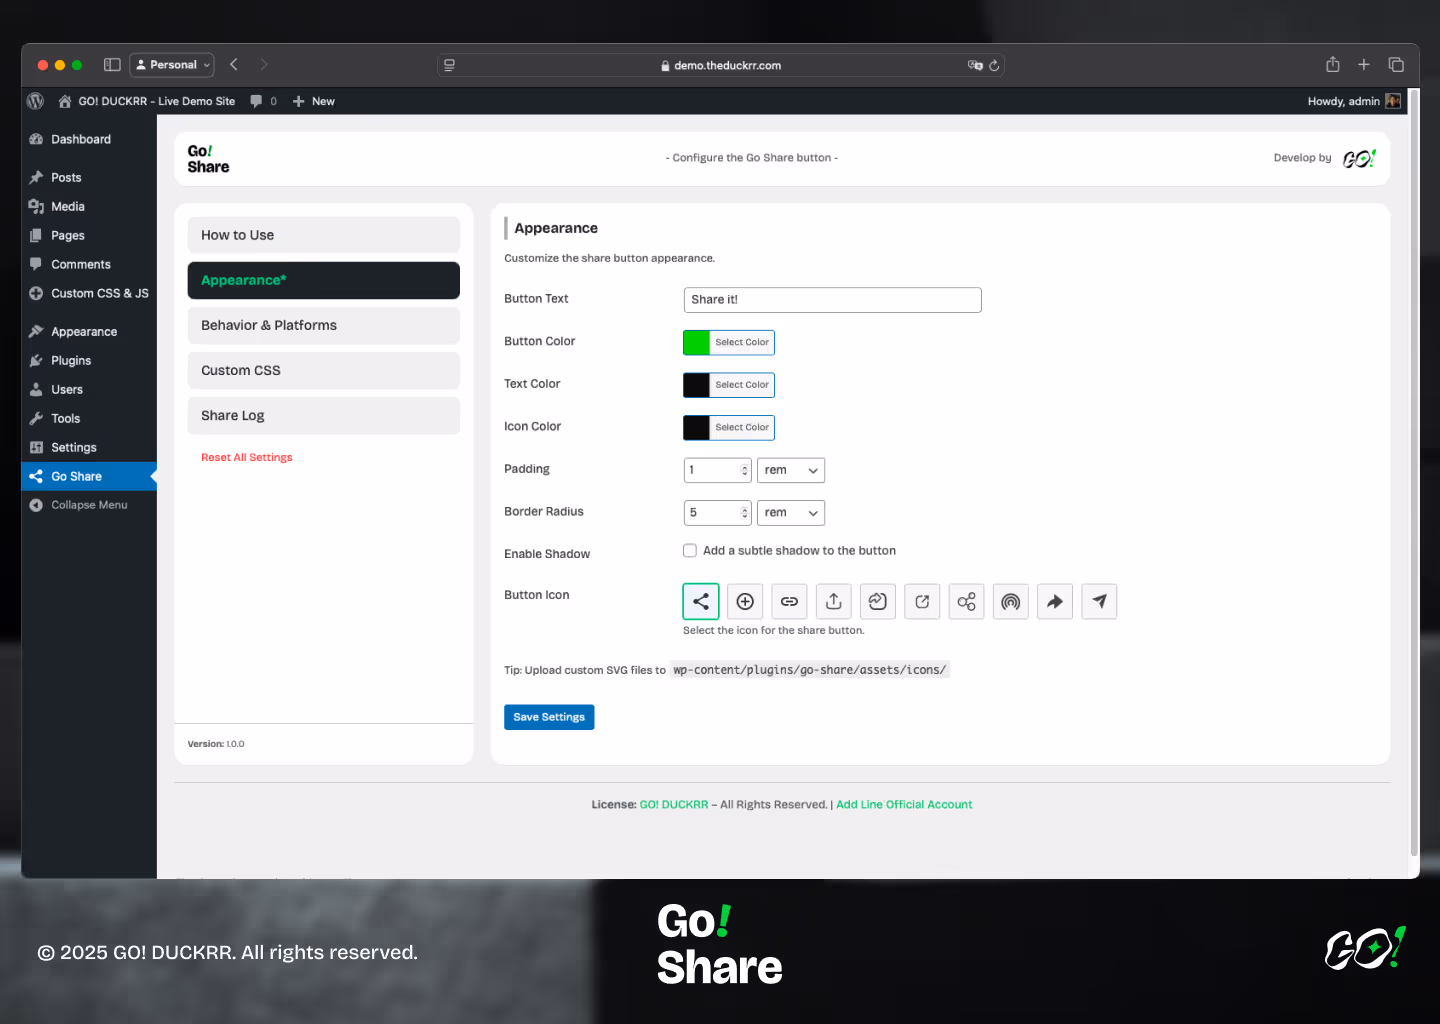Image resolution: width=1440 pixels, height=1024 pixels.
Task: Click the WordPress logo in admin bar
Action: pyautogui.click(x=36, y=101)
